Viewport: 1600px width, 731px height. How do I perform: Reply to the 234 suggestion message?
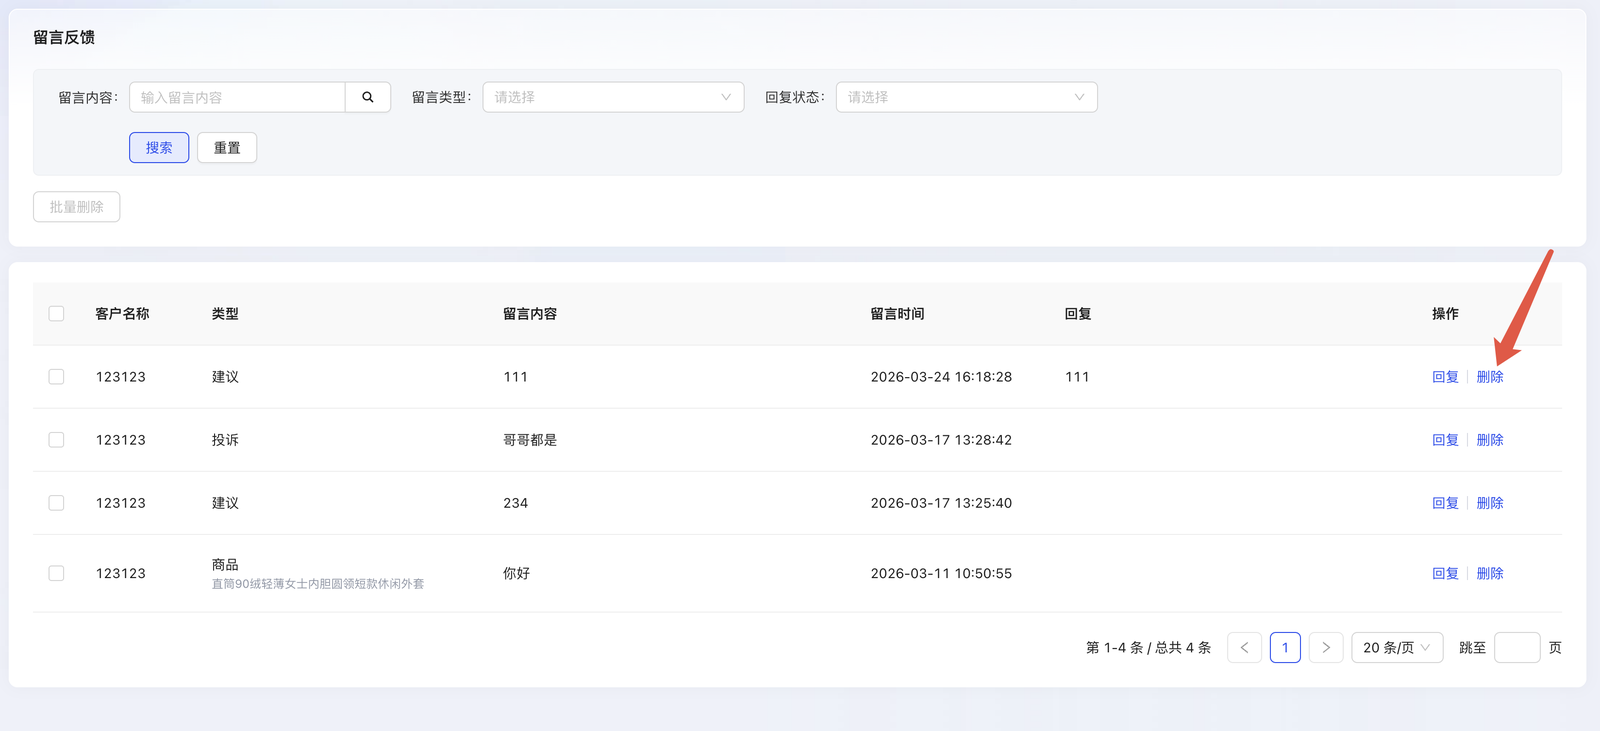(x=1445, y=503)
